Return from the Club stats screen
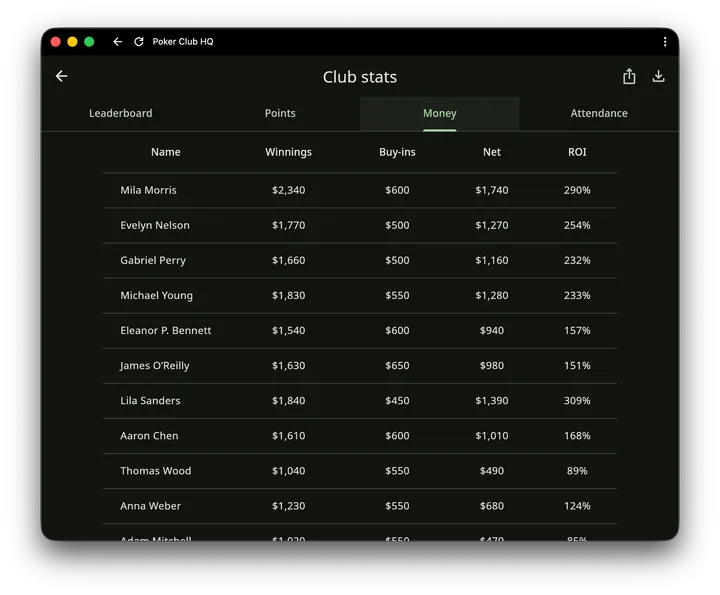Viewport: 720px width, 595px height. coord(62,76)
